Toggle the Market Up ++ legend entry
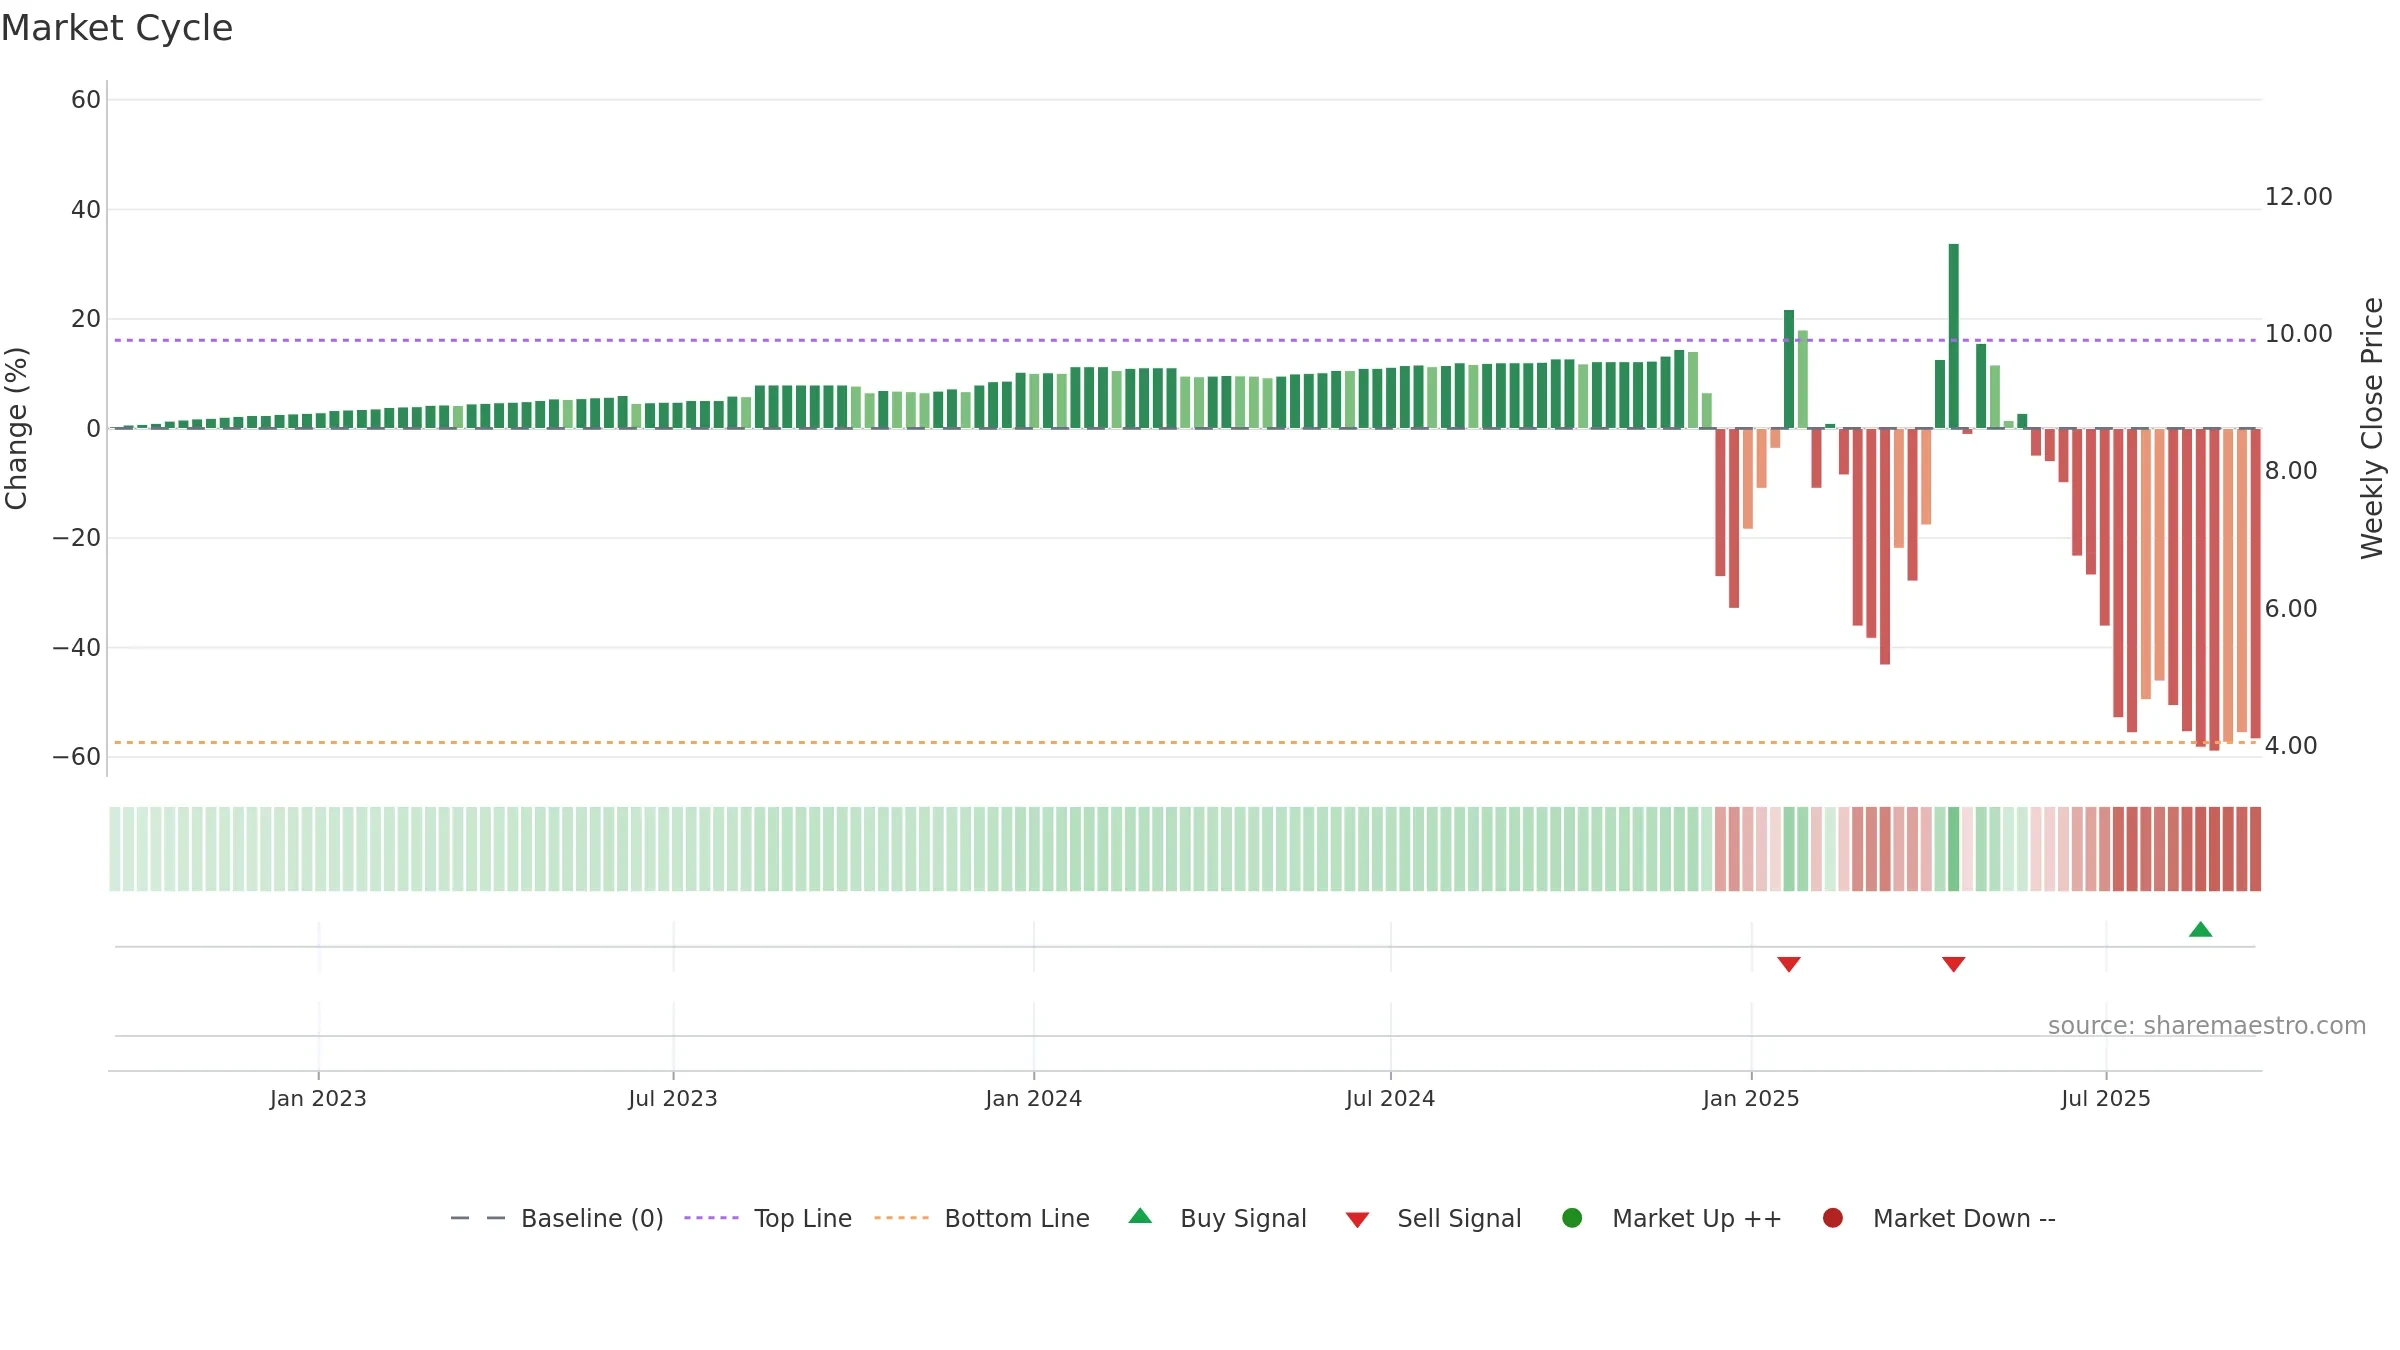 [1671, 1218]
